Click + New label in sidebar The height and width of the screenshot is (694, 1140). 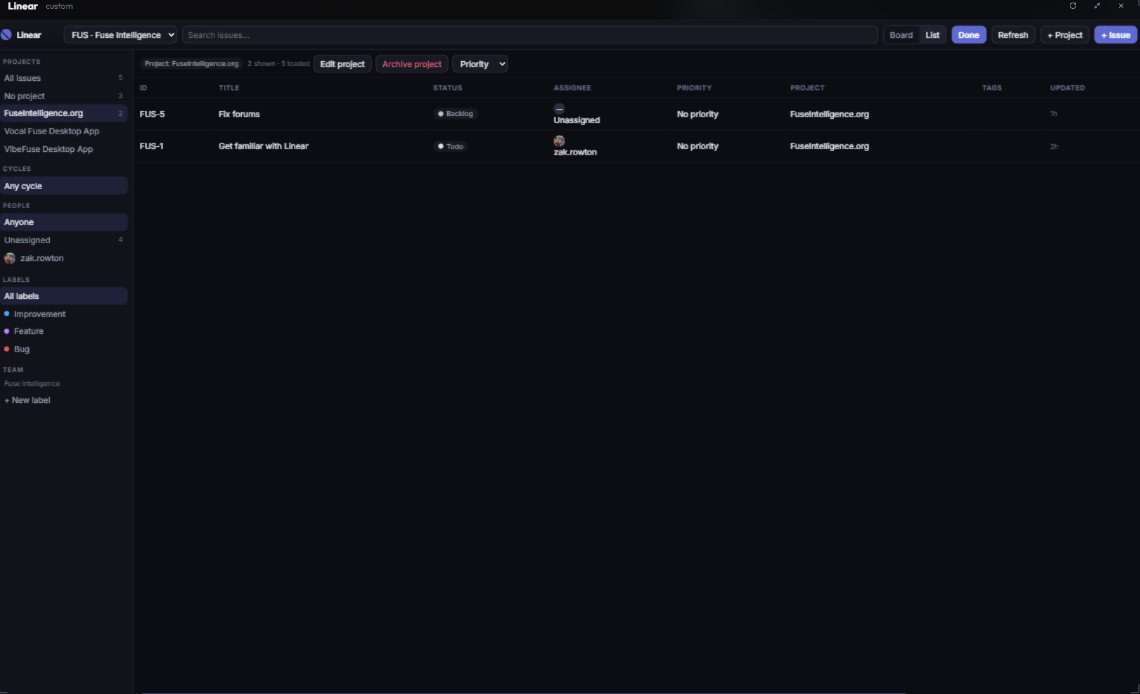28,400
